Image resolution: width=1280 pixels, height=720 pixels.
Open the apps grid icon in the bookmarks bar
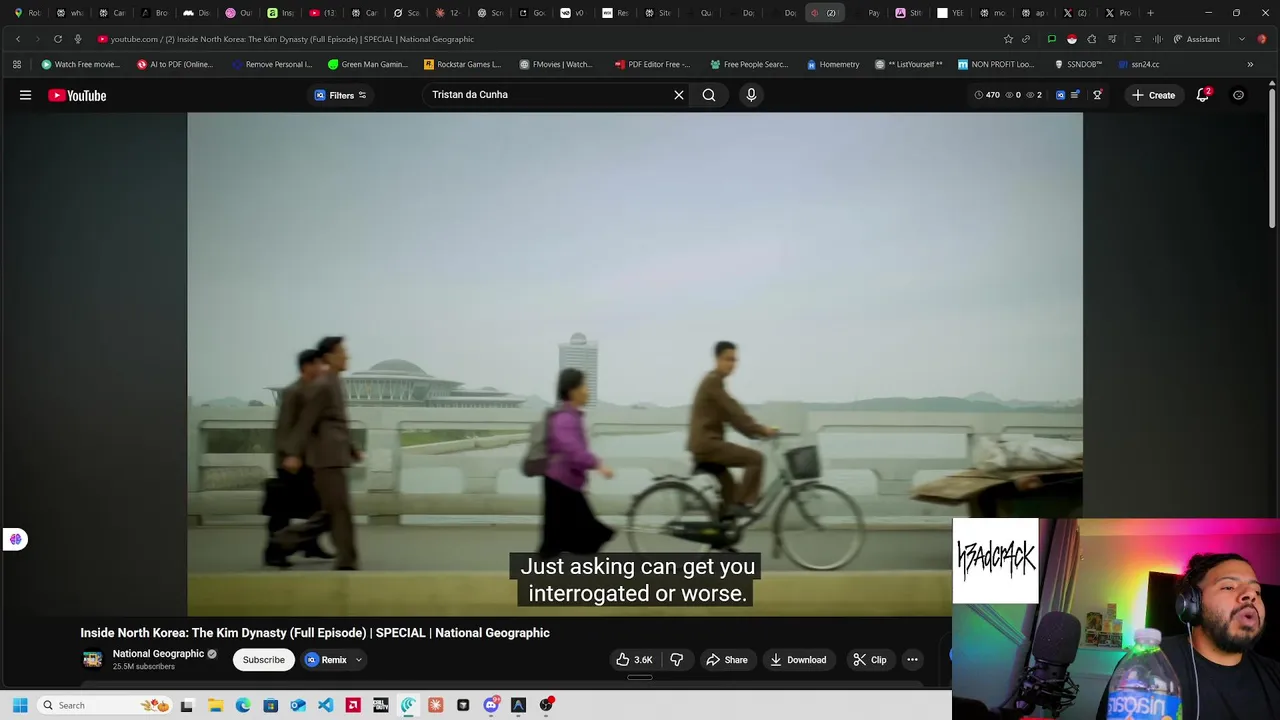(17, 64)
